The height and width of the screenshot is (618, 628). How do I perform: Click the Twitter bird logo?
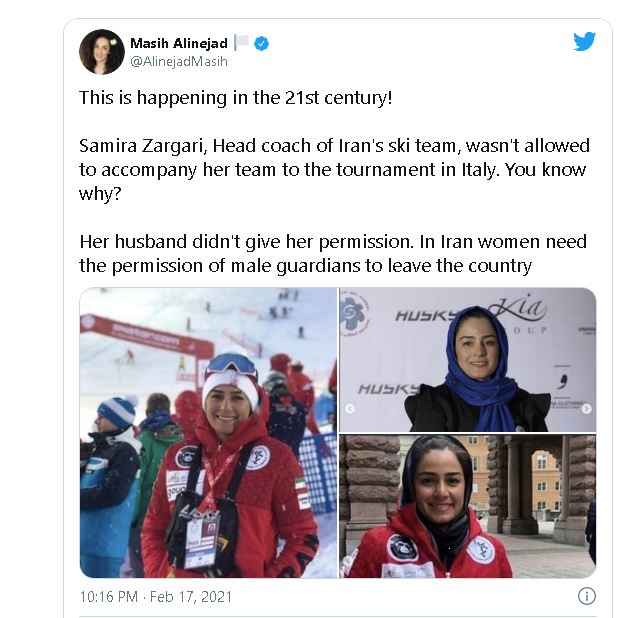(x=584, y=42)
